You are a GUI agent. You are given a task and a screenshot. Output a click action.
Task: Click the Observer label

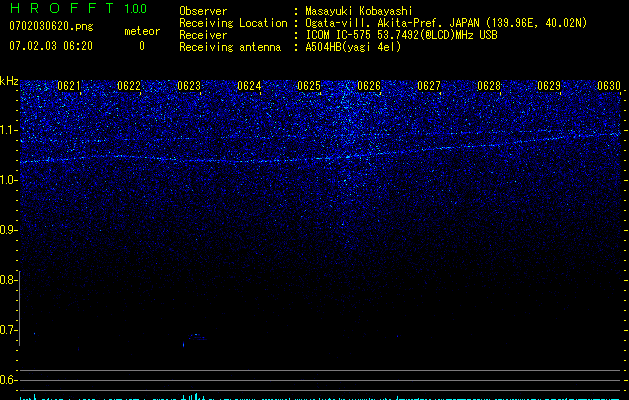(x=203, y=11)
